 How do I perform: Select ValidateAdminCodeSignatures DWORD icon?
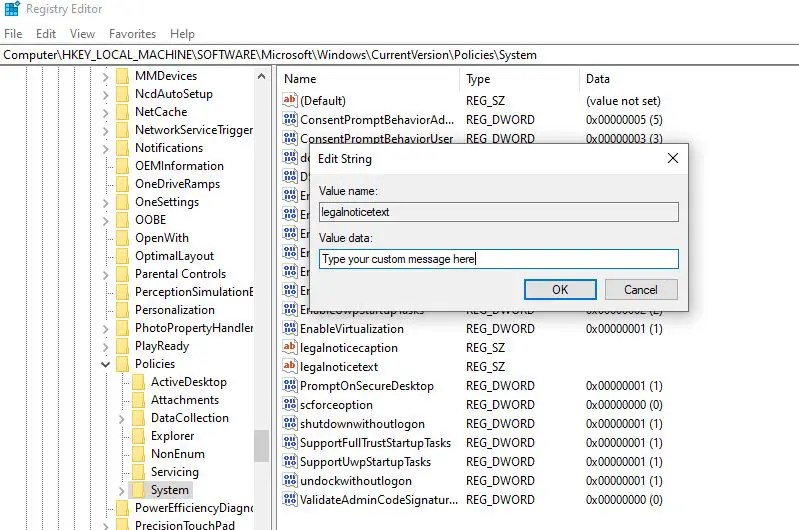tap(289, 499)
